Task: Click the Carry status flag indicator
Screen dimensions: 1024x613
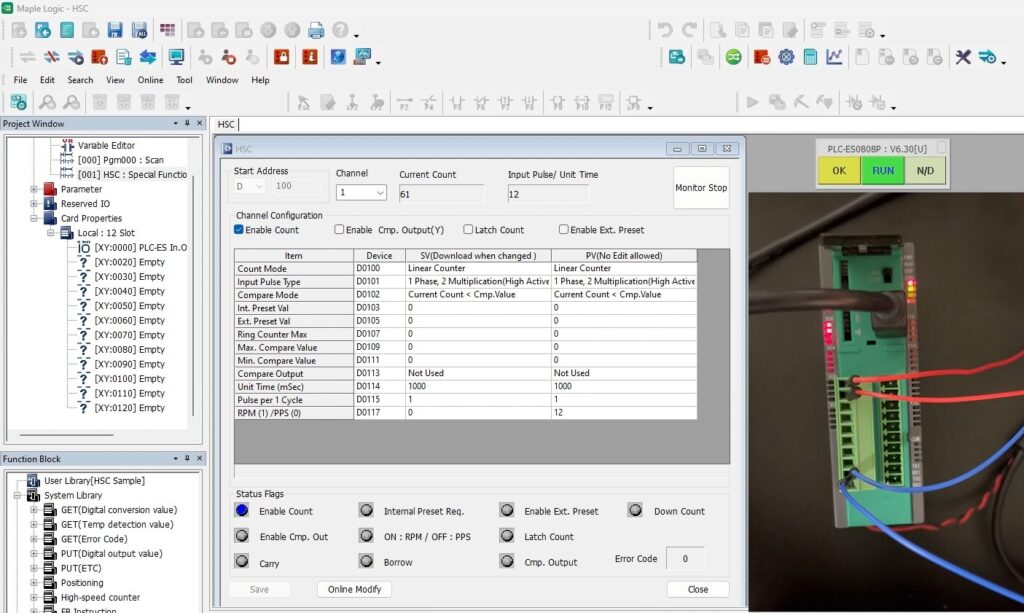Action: click(x=242, y=561)
